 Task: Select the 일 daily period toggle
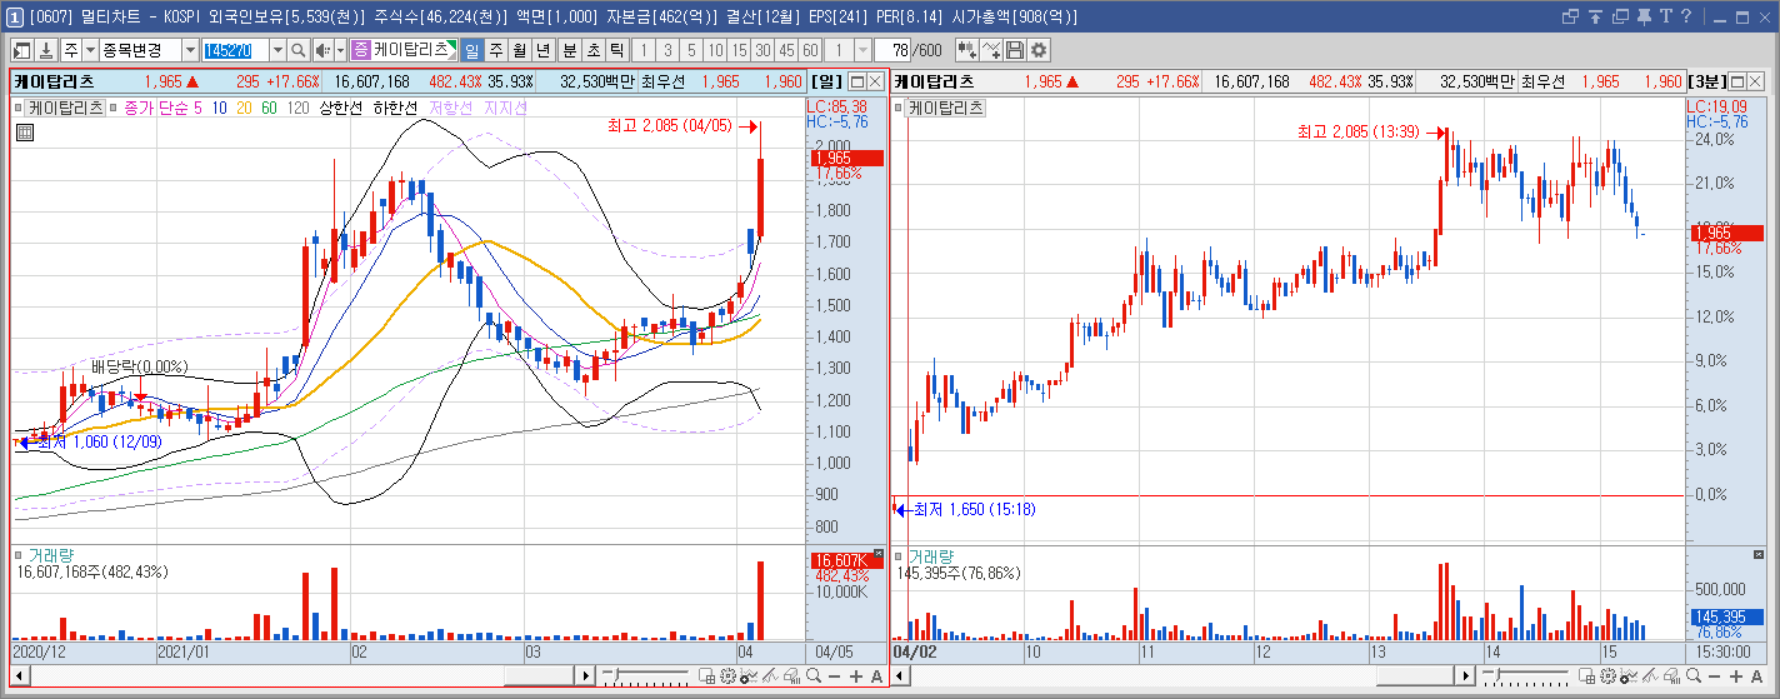(x=472, y=50)
